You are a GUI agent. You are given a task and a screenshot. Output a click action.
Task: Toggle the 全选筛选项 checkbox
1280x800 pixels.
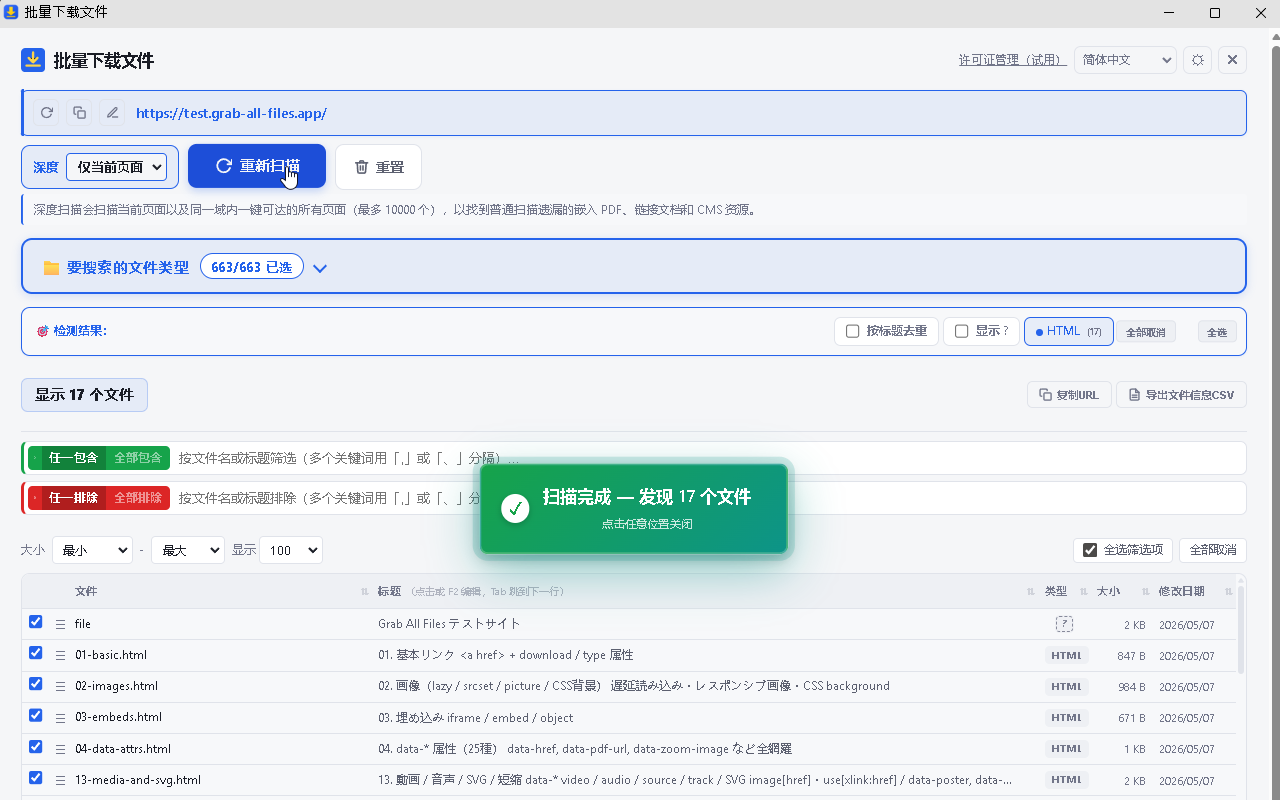(1090, 550)
